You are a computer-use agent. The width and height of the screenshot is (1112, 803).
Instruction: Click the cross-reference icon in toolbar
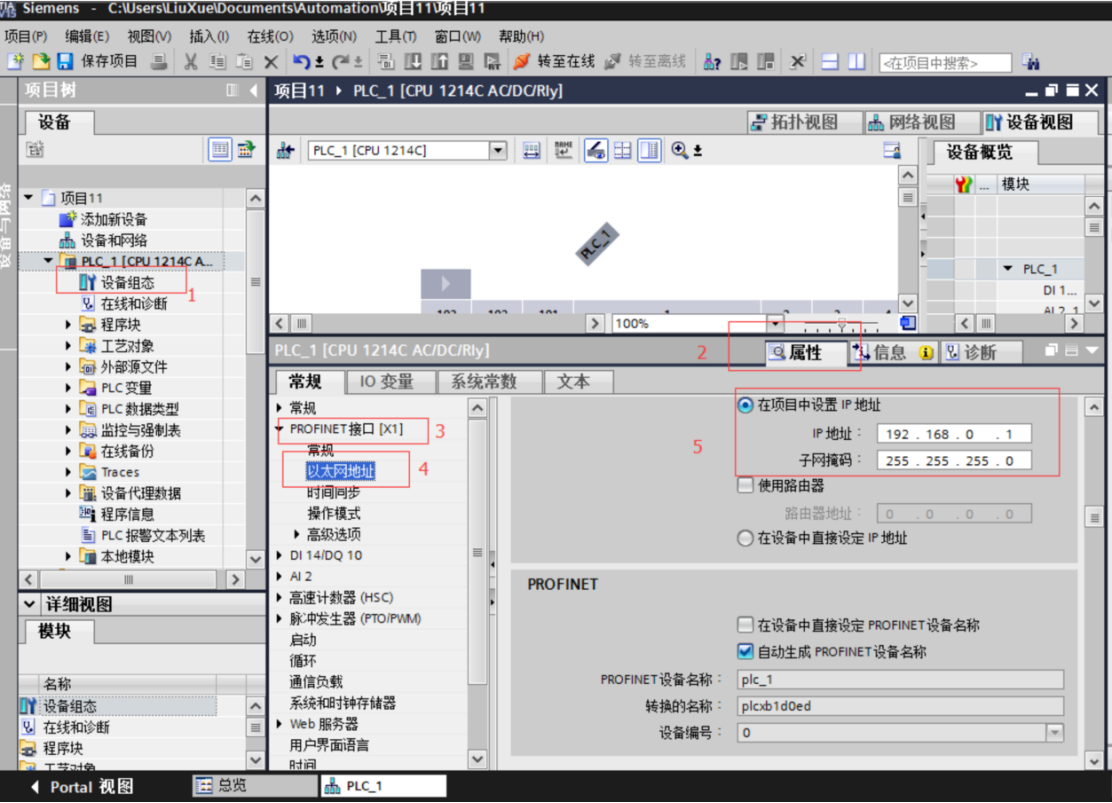point(799,62)
